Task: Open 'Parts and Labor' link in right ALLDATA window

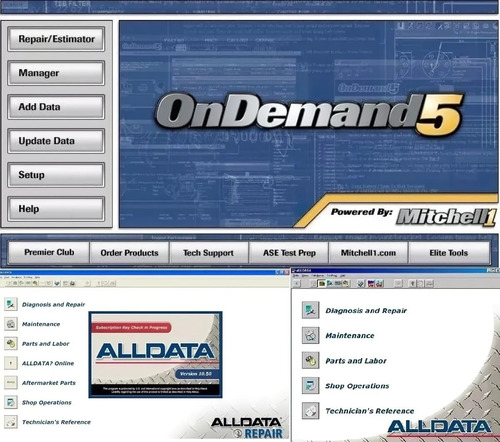Action: click(x=356, y=361)
